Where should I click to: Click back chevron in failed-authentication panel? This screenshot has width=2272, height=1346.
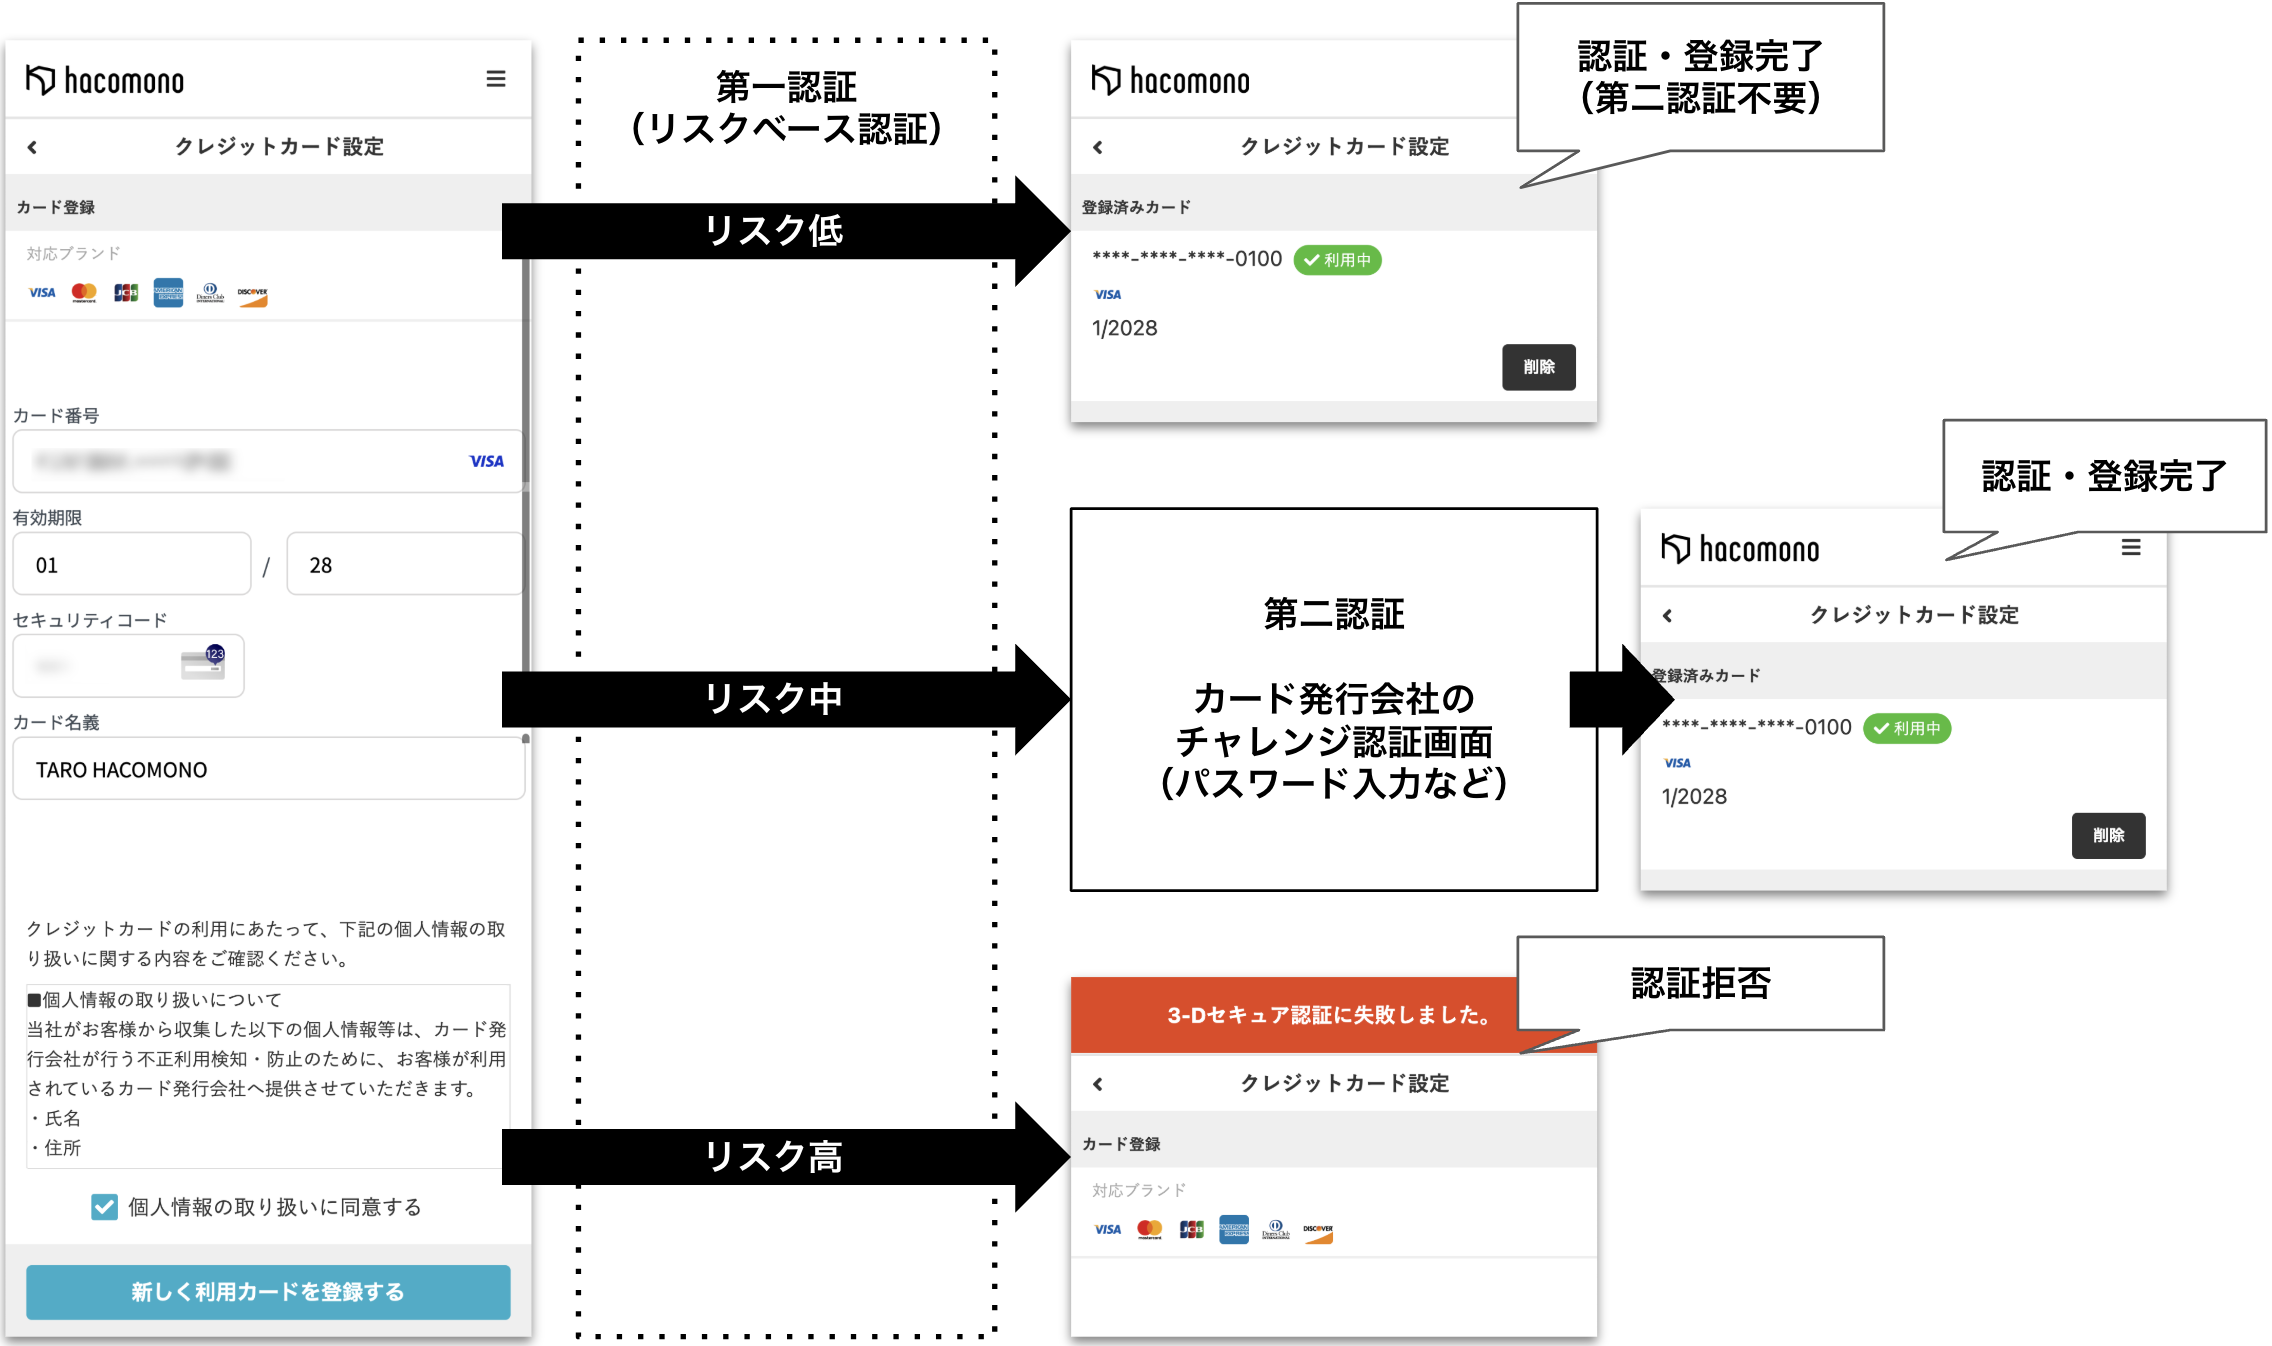(x=1098, y=1084)
